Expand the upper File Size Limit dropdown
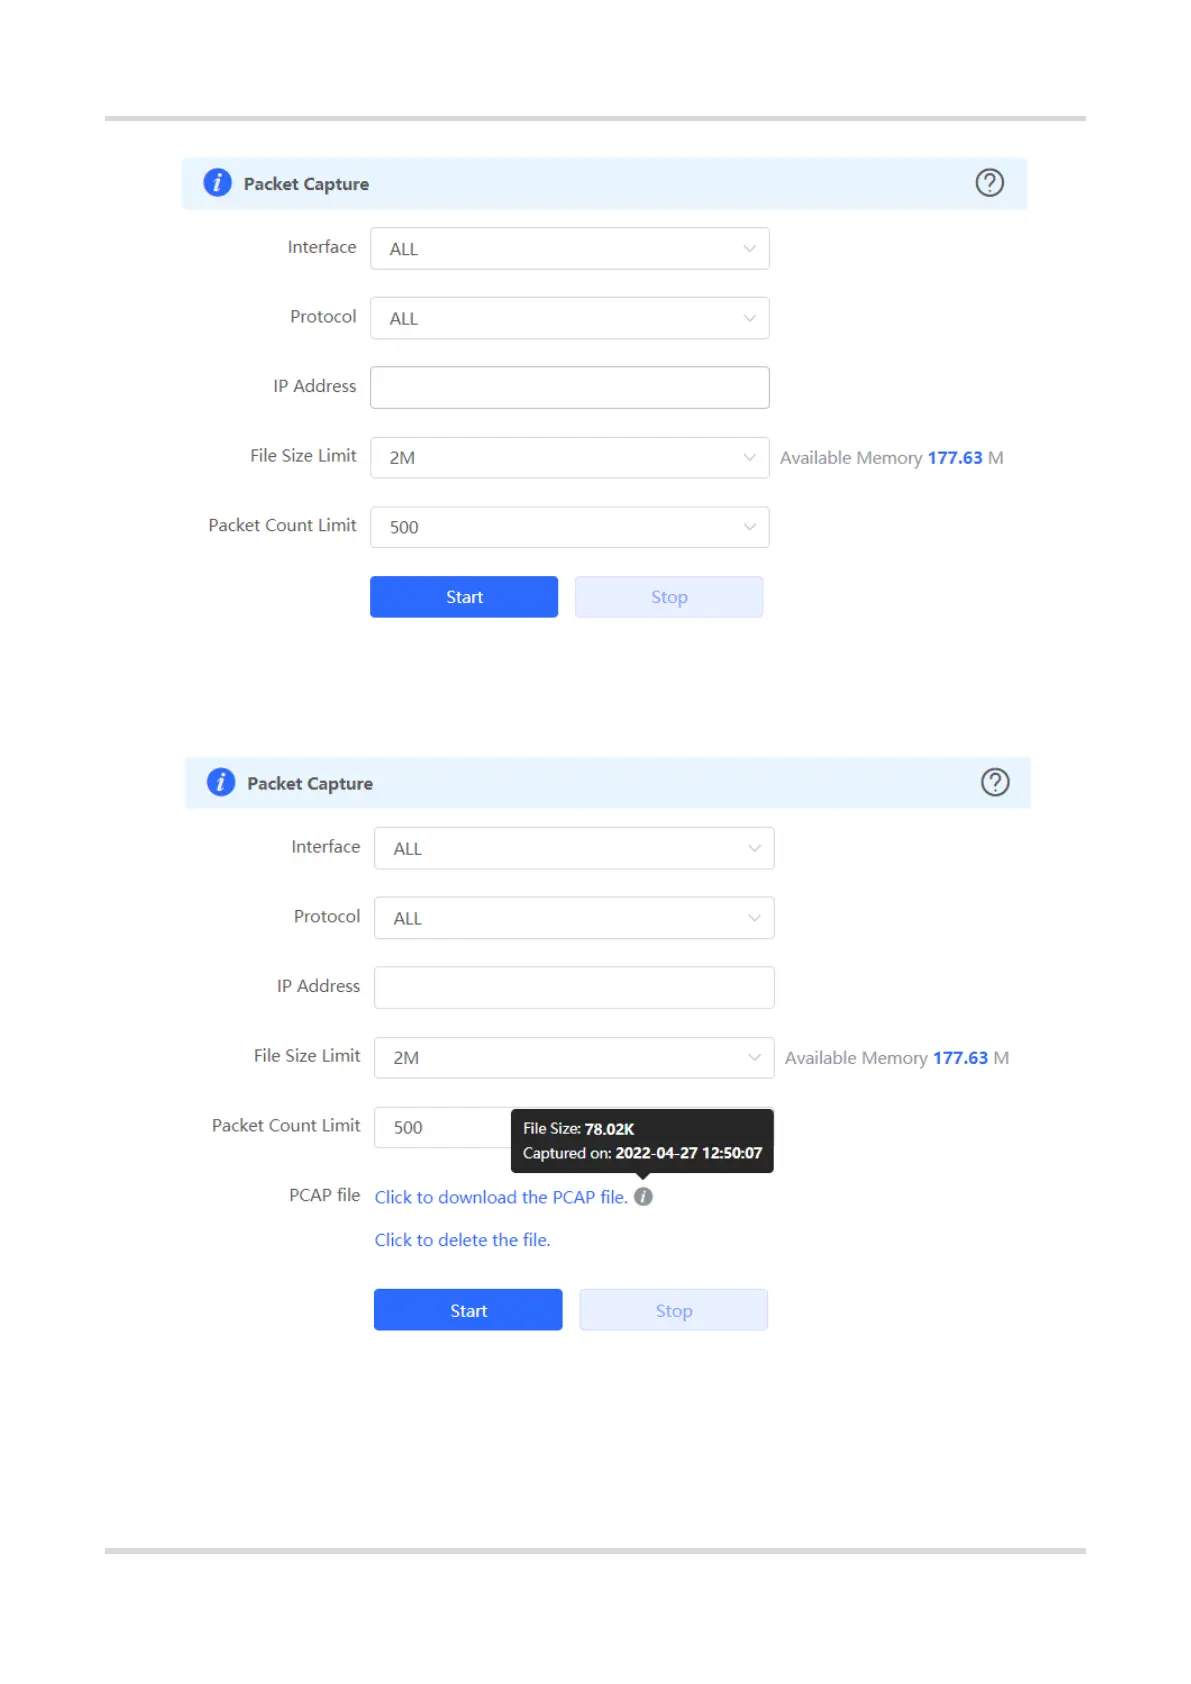Viewport: 1191px width, 1684px height. [569, 458]
